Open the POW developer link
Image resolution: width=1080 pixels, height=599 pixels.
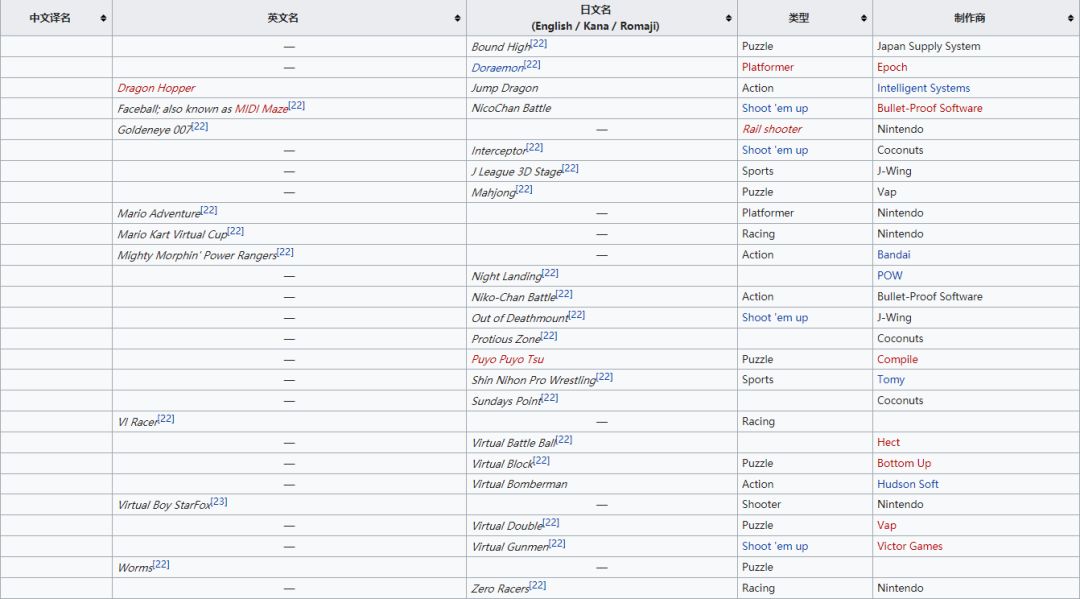point(889,275)
